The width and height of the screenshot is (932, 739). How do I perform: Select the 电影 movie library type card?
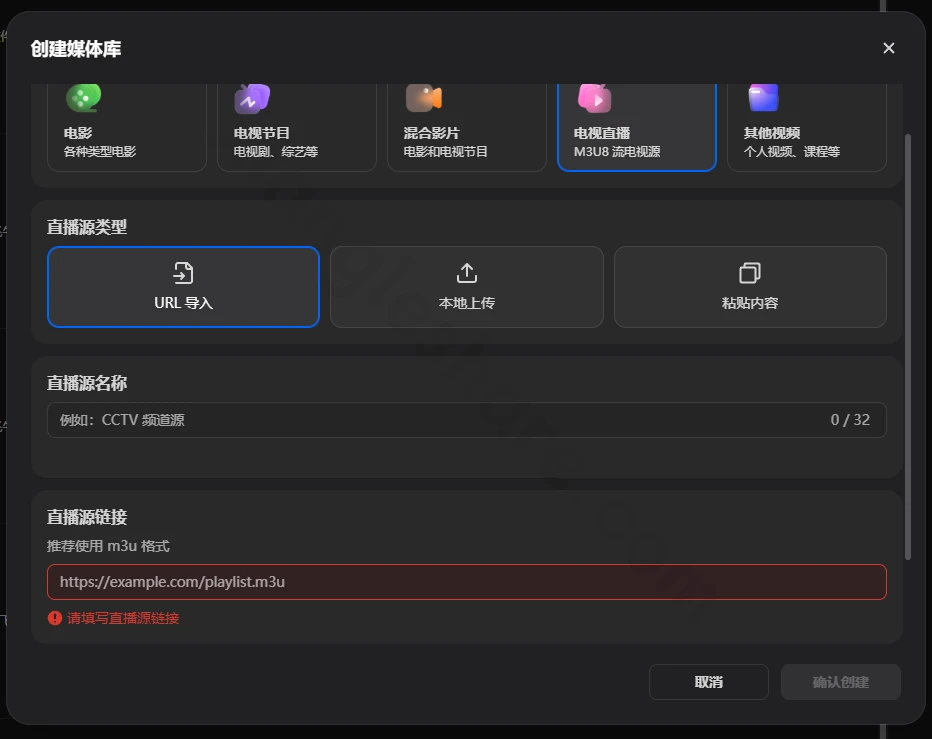tap(127, 127)
